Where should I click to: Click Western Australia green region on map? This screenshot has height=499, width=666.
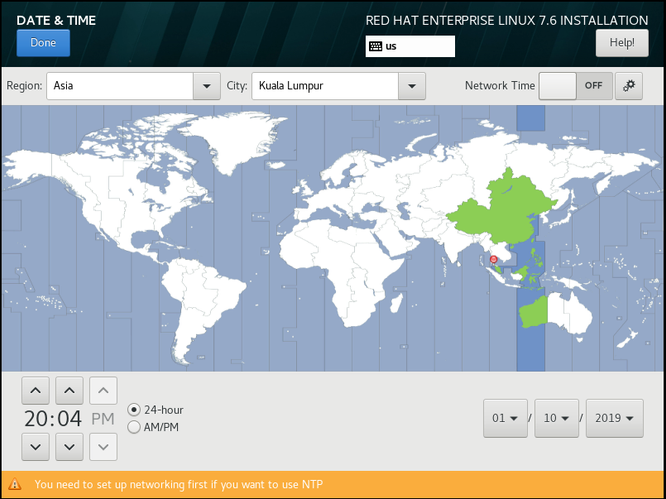[534, 313]
